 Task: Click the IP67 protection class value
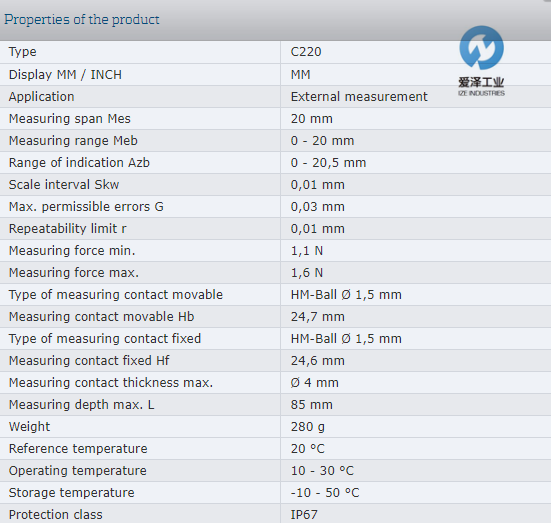pos(304,515)
